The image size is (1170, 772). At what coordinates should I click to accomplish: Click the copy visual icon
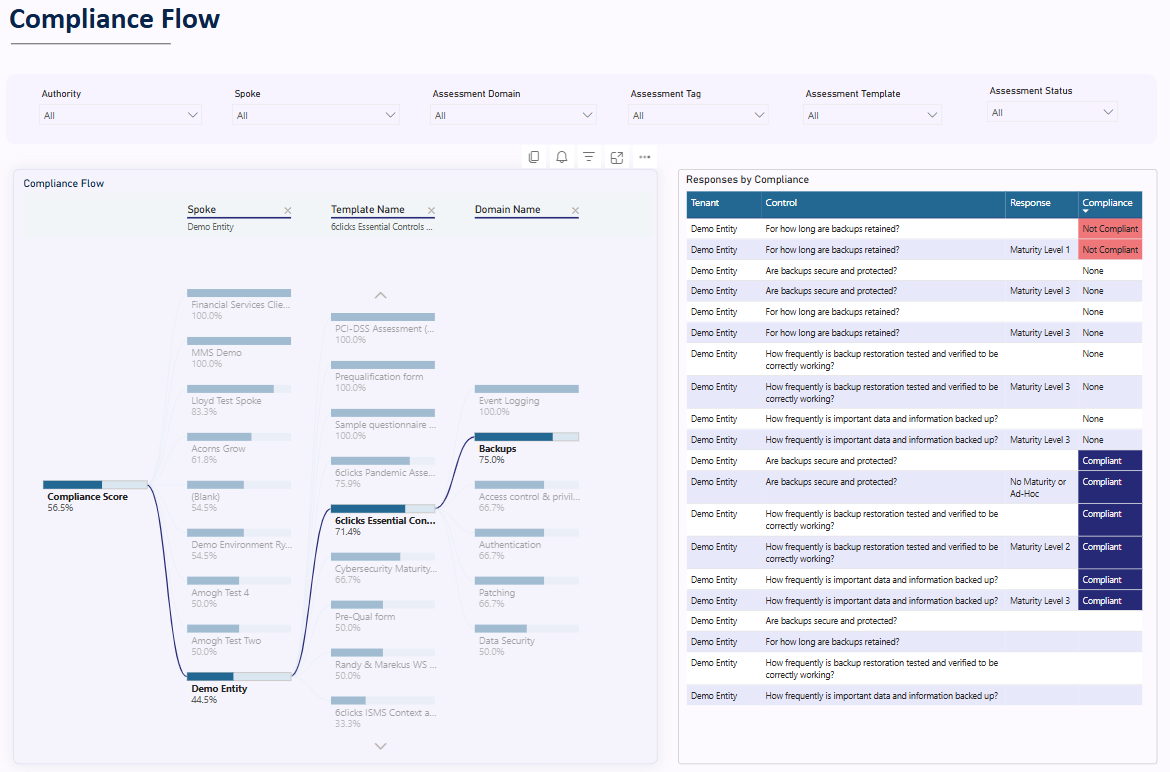(x=534, y=157)
